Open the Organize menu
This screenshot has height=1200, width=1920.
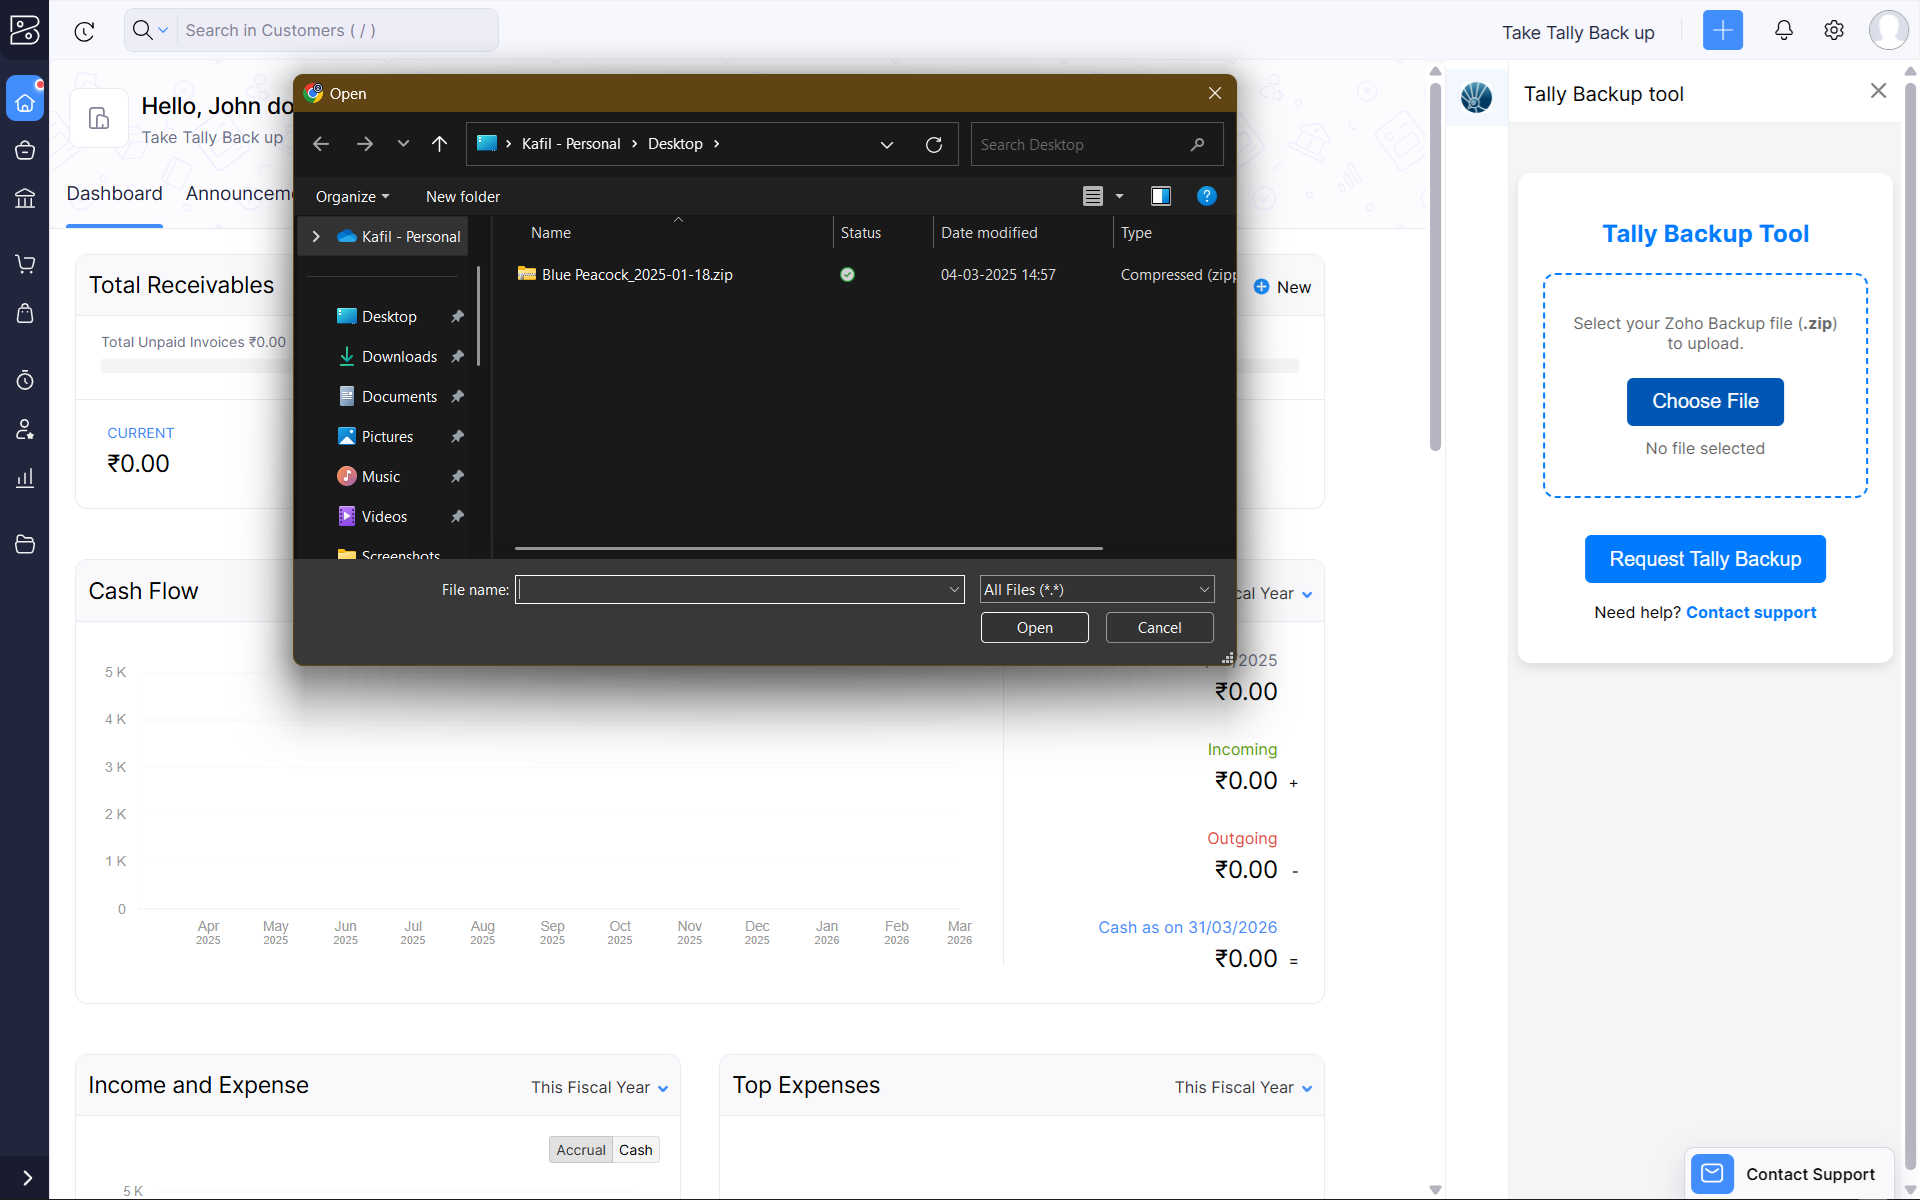point(352,197)
